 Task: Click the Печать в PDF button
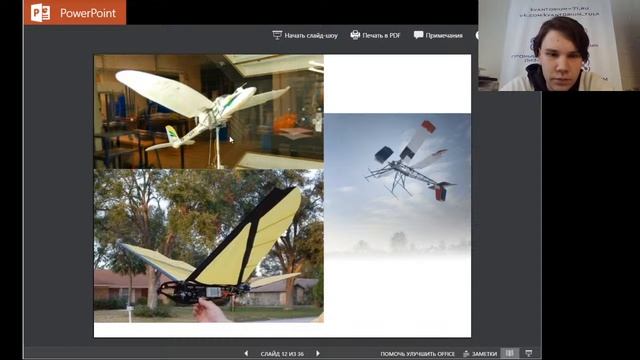point(375,36)
